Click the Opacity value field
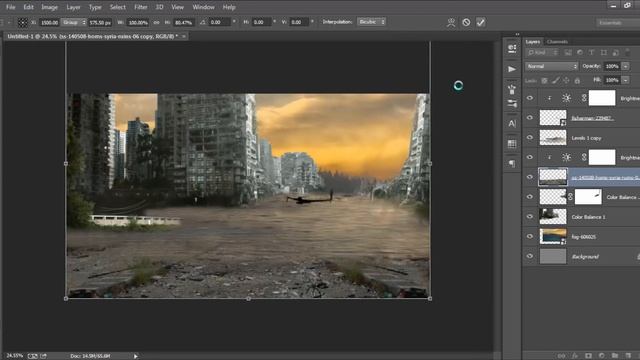640x360 pixels. [x=611, y=66]
